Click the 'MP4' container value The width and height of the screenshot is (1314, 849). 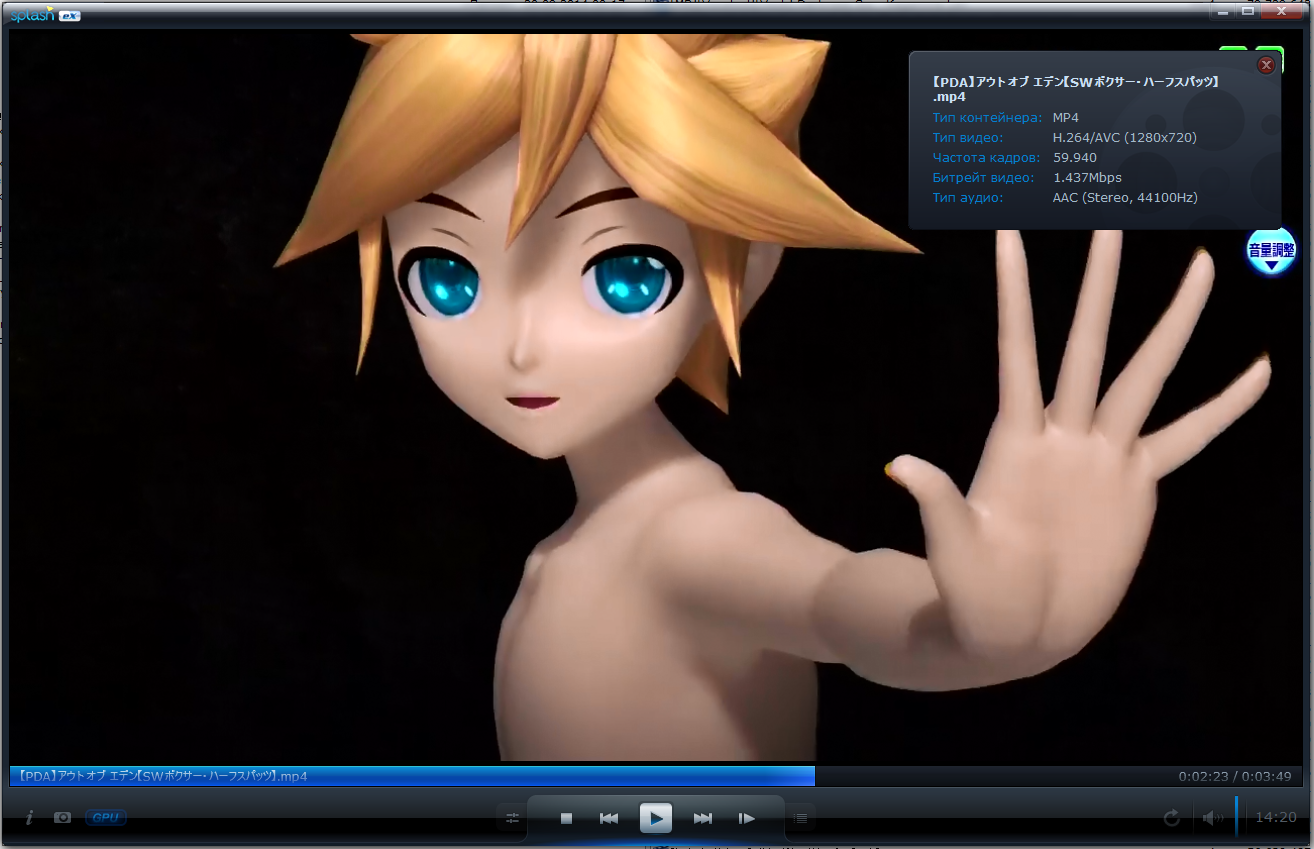pos(1066,118)
